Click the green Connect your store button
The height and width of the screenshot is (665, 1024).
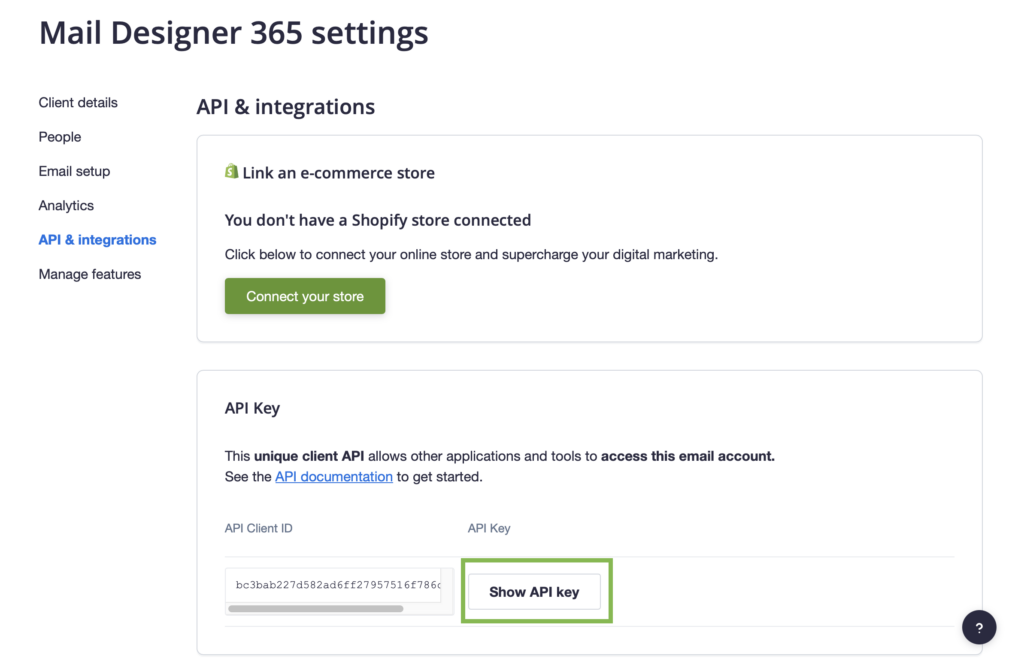(x=305, y=296)
